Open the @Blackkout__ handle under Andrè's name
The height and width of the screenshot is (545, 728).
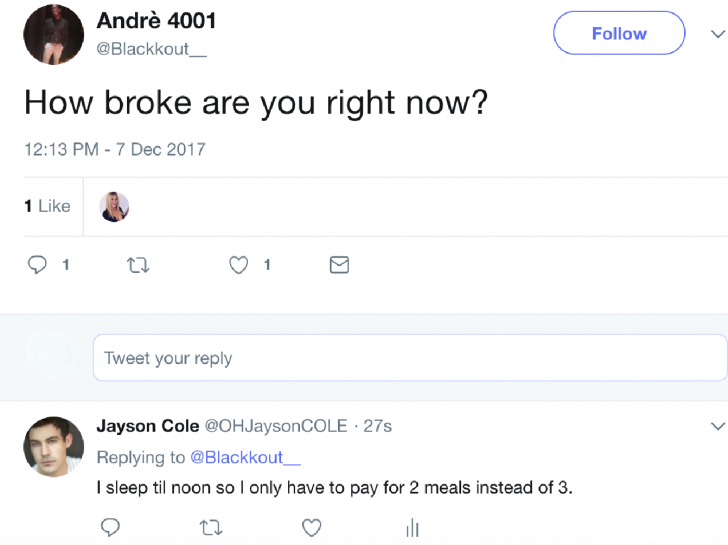(x=151, y=49)
